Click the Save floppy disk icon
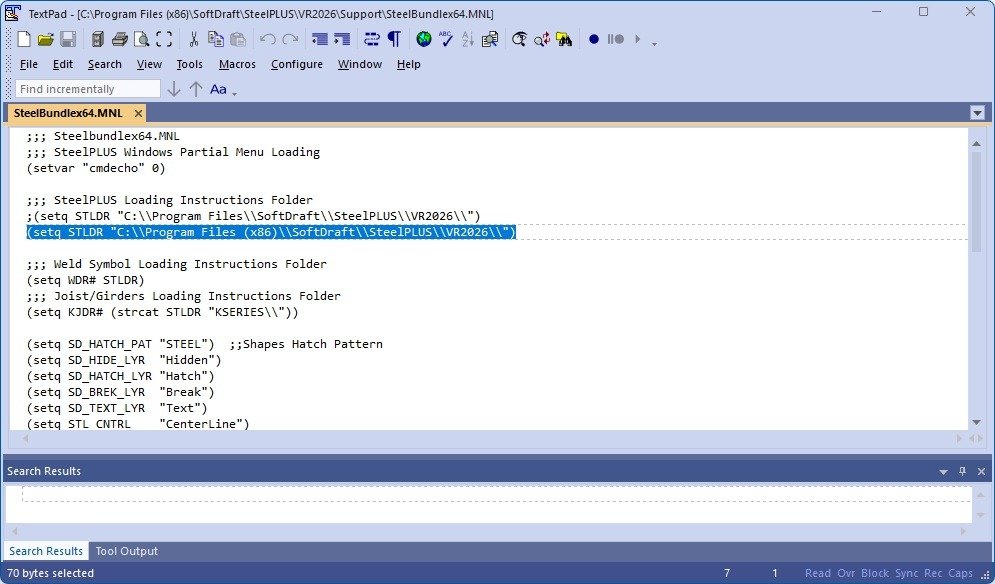Viewport: 995px width, 584px height. 68,39
